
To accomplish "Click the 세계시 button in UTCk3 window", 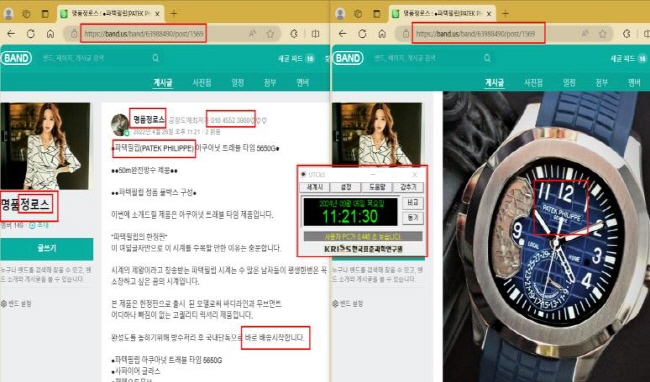I will click(x=315, y=187).
